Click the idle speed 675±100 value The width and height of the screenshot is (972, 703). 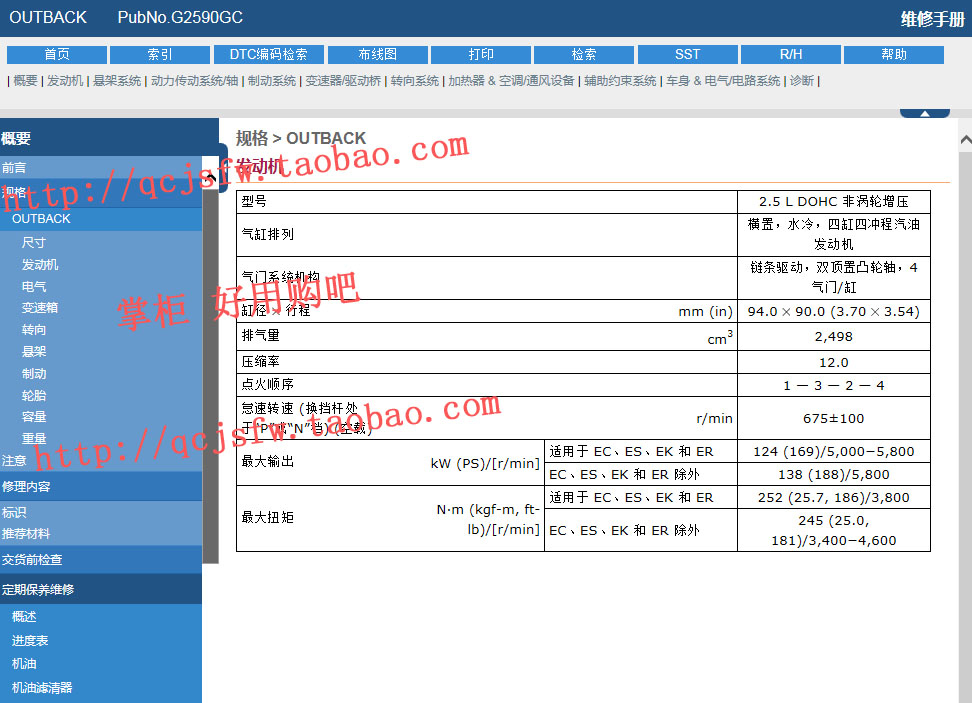point(834,418)
